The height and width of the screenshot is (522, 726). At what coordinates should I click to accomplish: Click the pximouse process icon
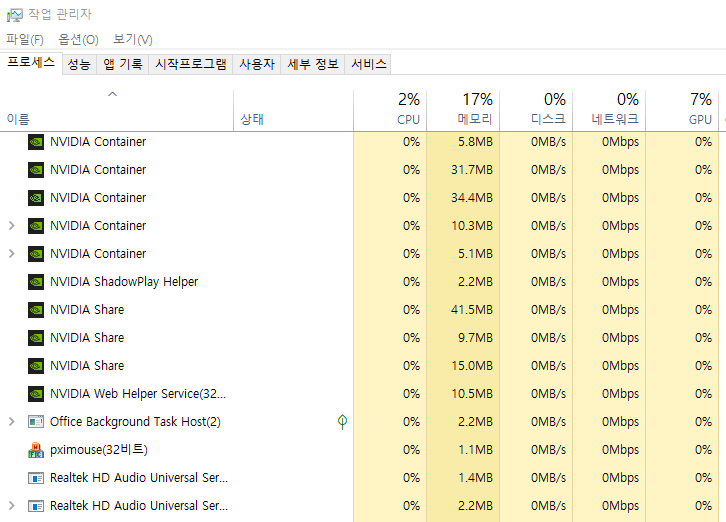tap(36, 450)
